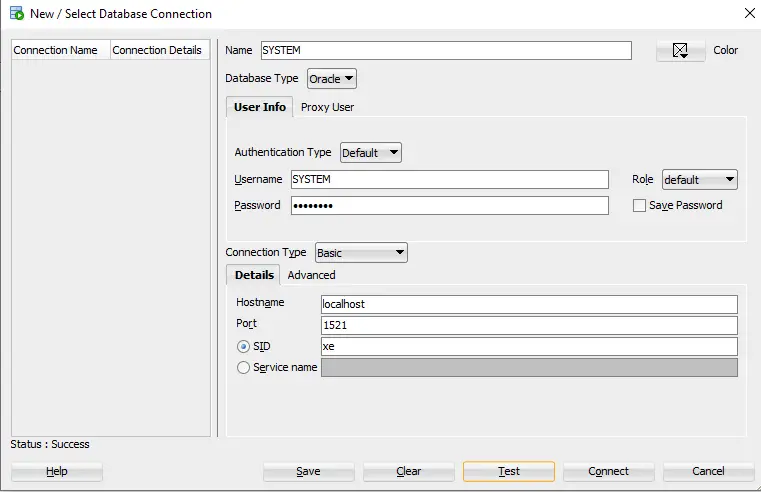This screenshot has width=761, height=492.
Task: Click the Clear button
Action: 409,471
